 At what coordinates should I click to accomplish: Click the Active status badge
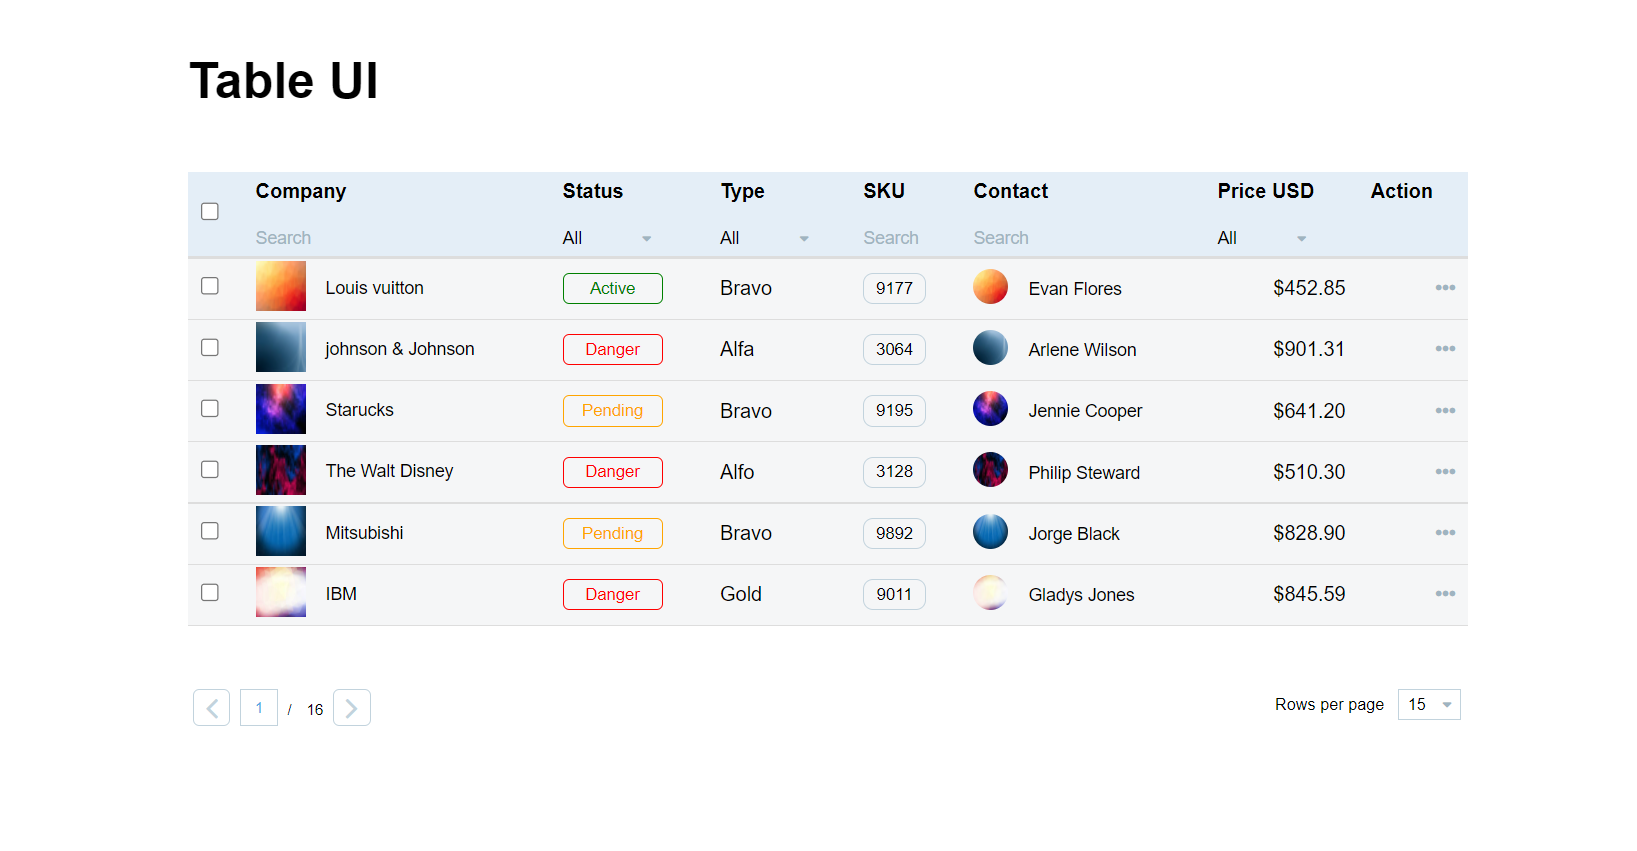[x=613, y=288]
